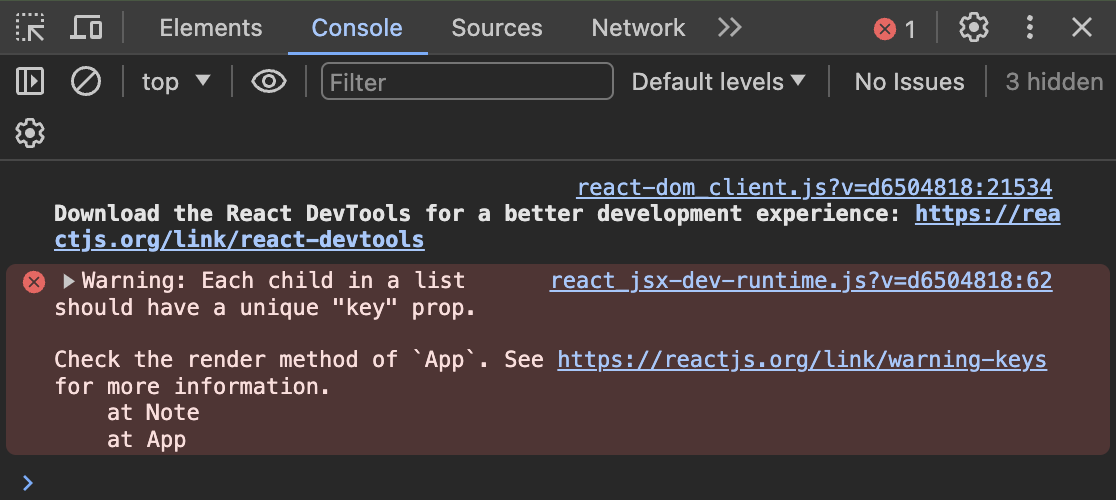The image size is (1116, 500).
Task: Open the top JavaScript context dropdown
Action: coord(176,81)
